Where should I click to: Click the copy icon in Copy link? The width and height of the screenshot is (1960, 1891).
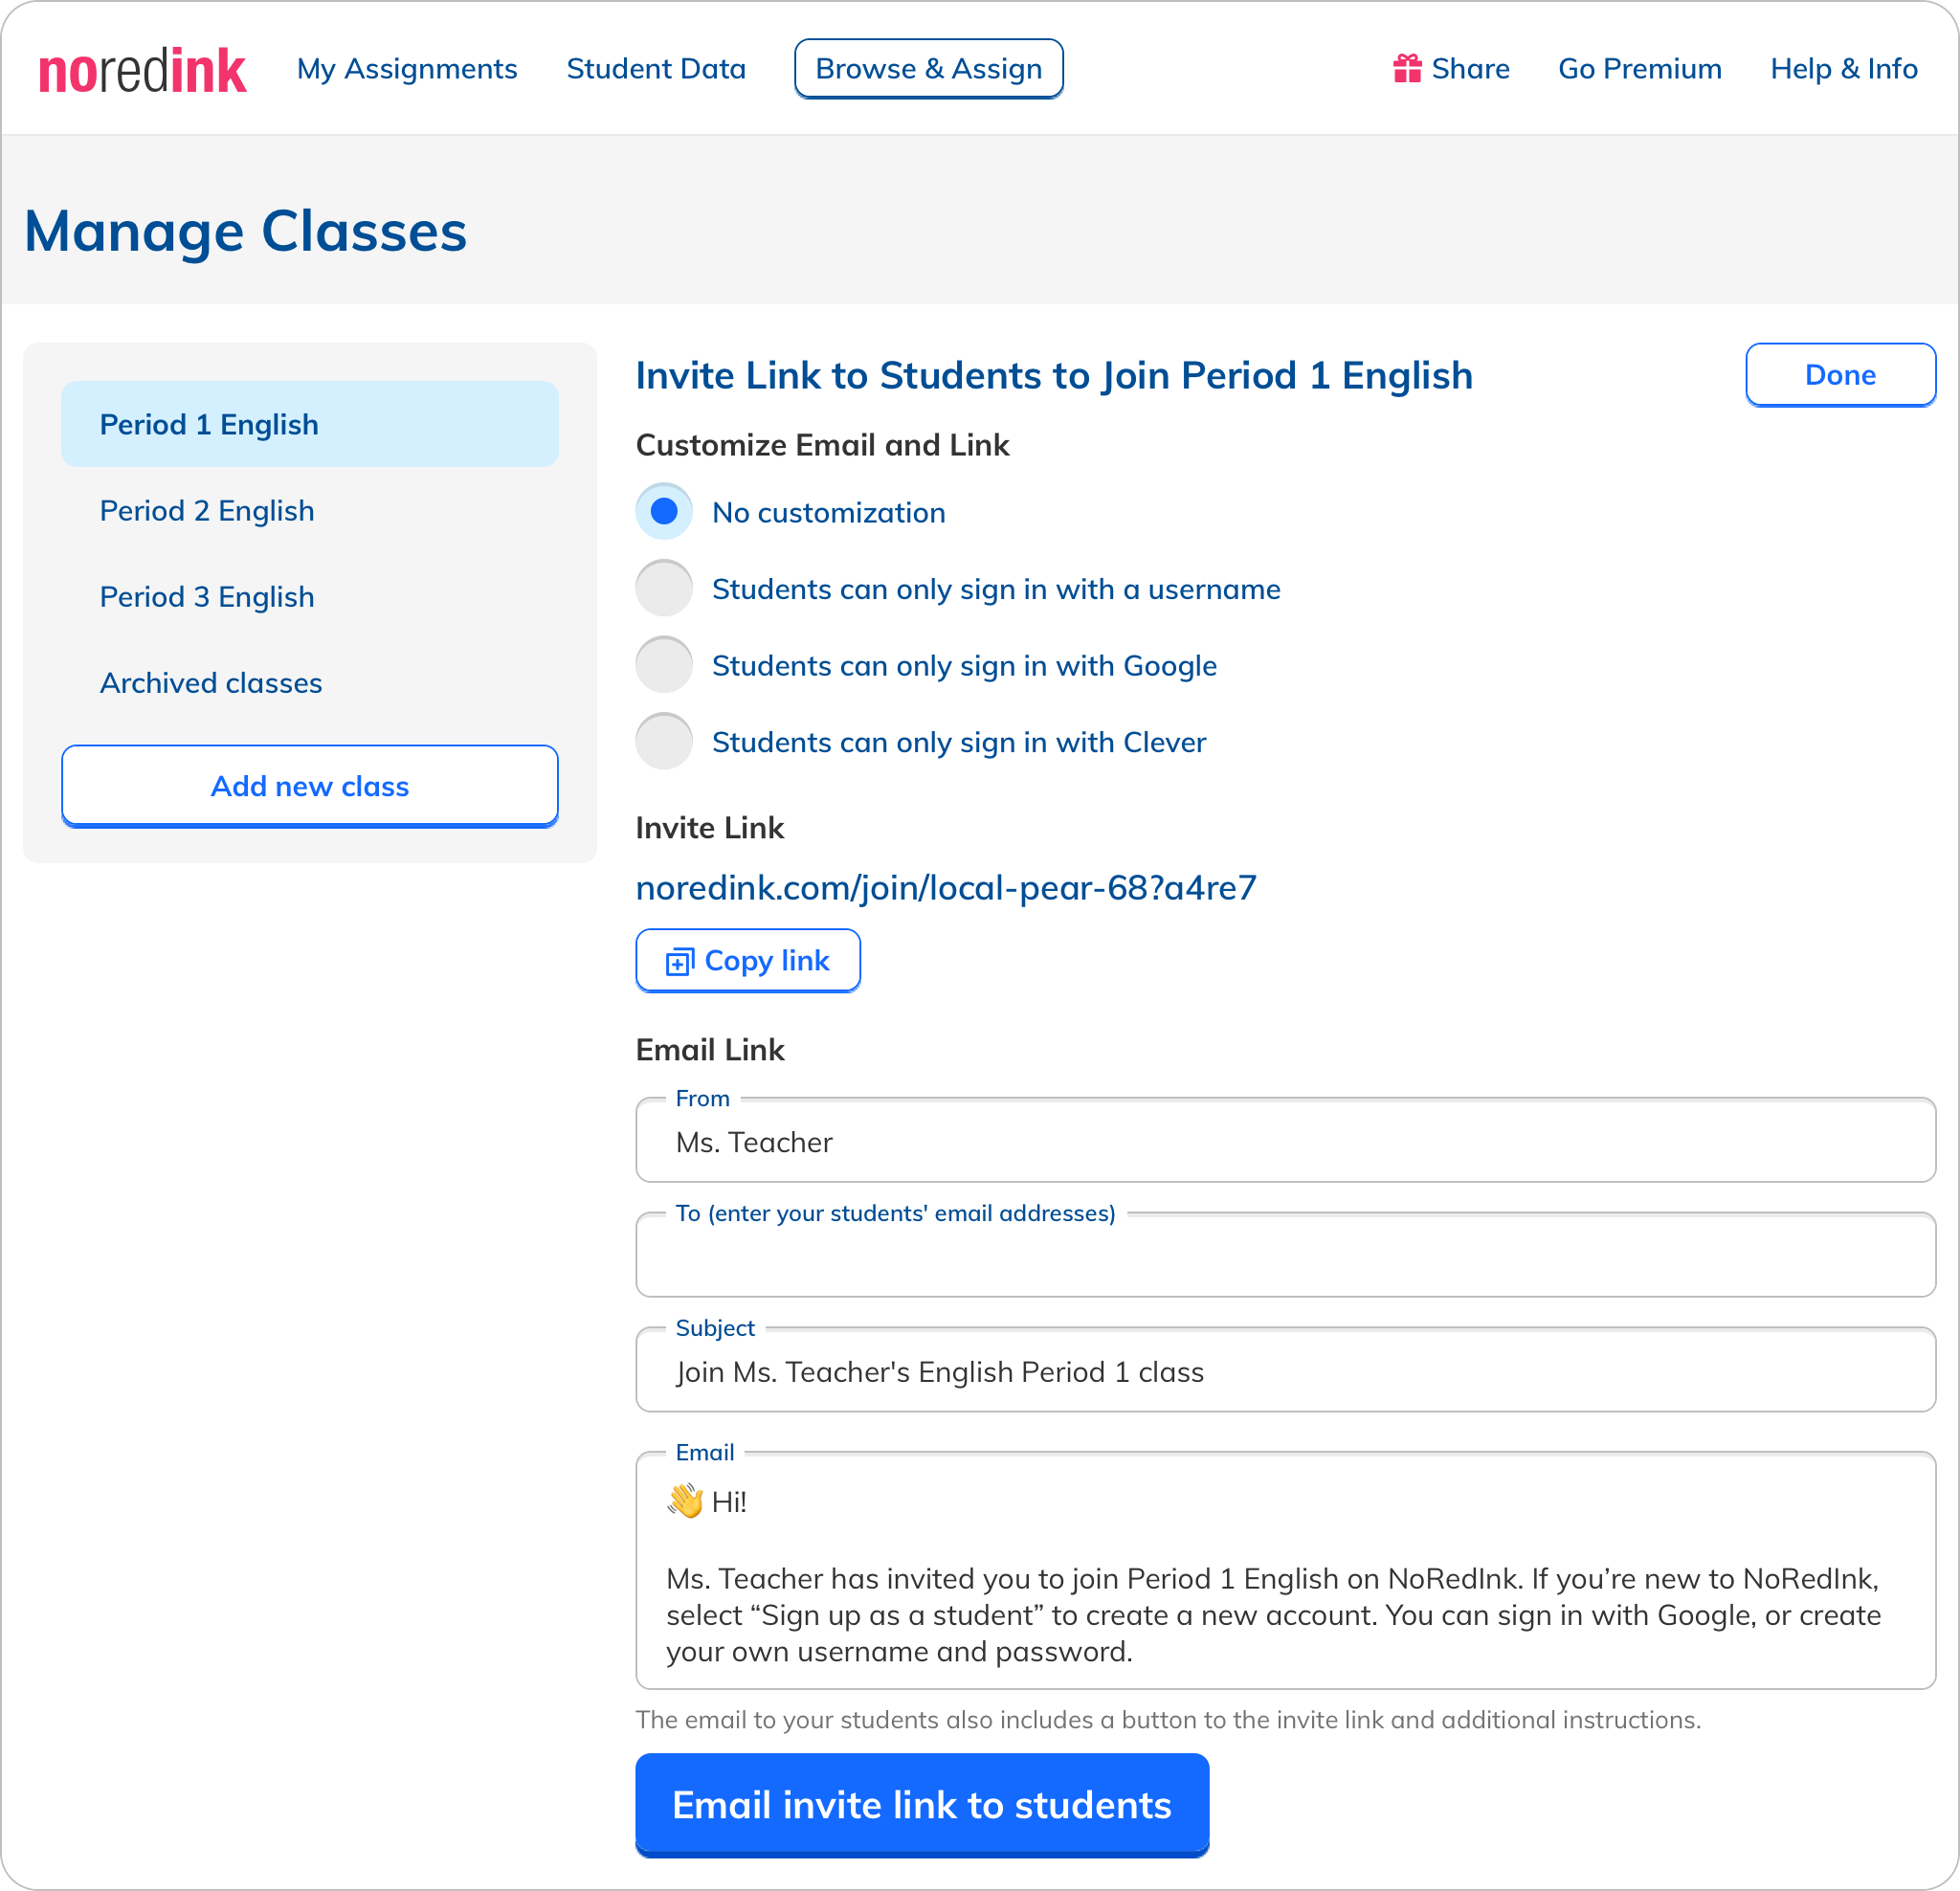(680, 962)
